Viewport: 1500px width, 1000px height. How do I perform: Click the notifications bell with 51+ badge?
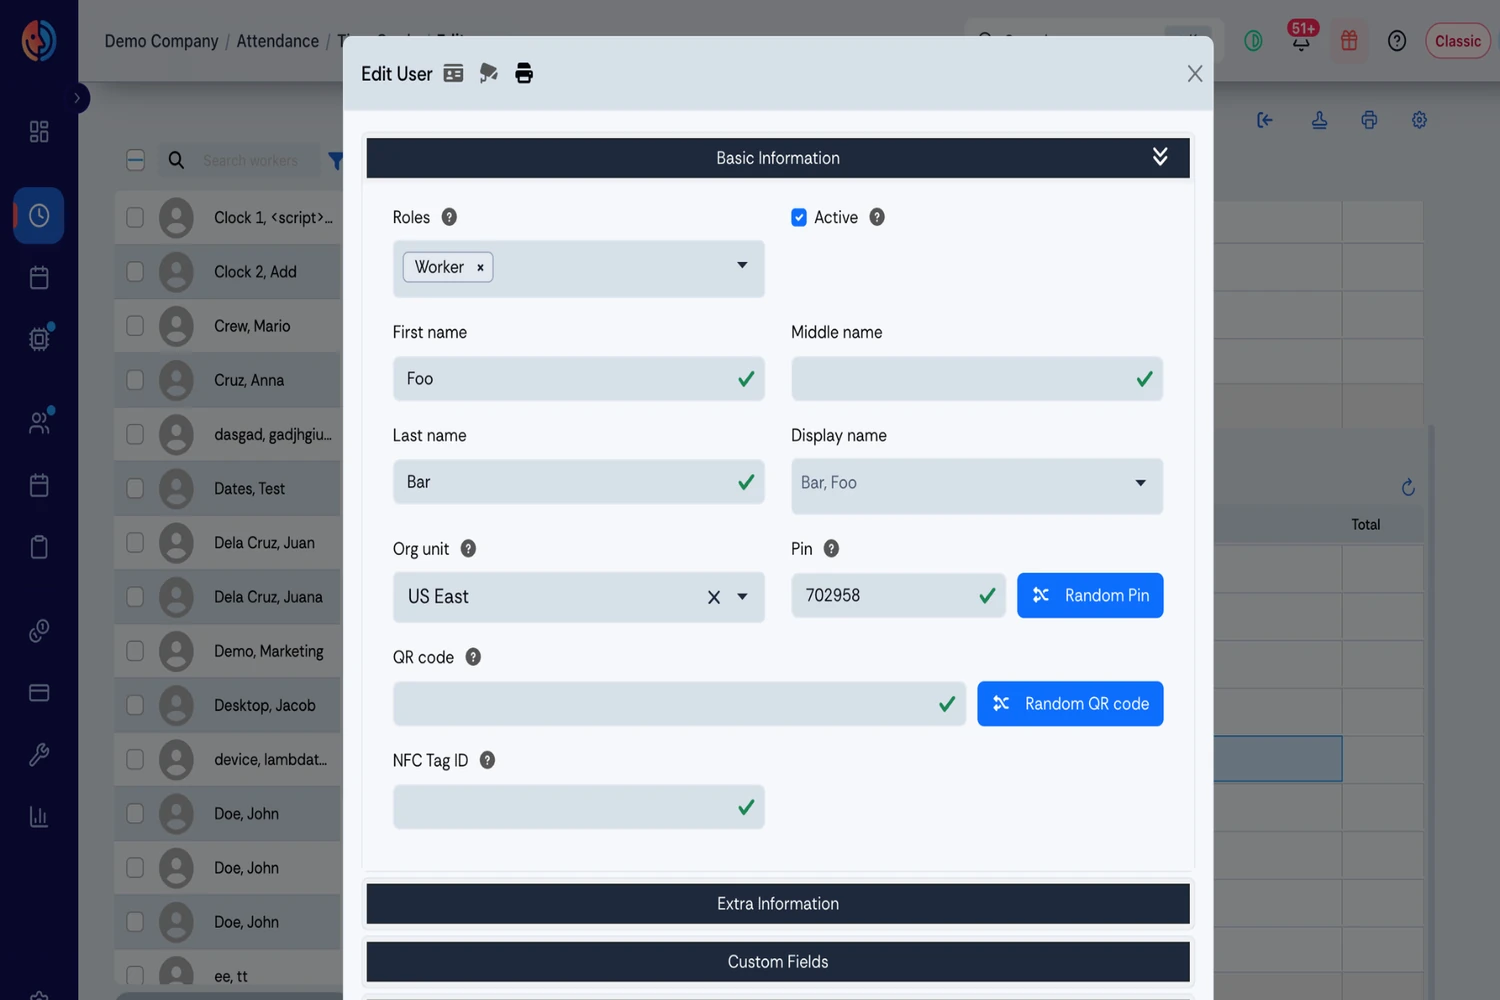coord(1301,40)
